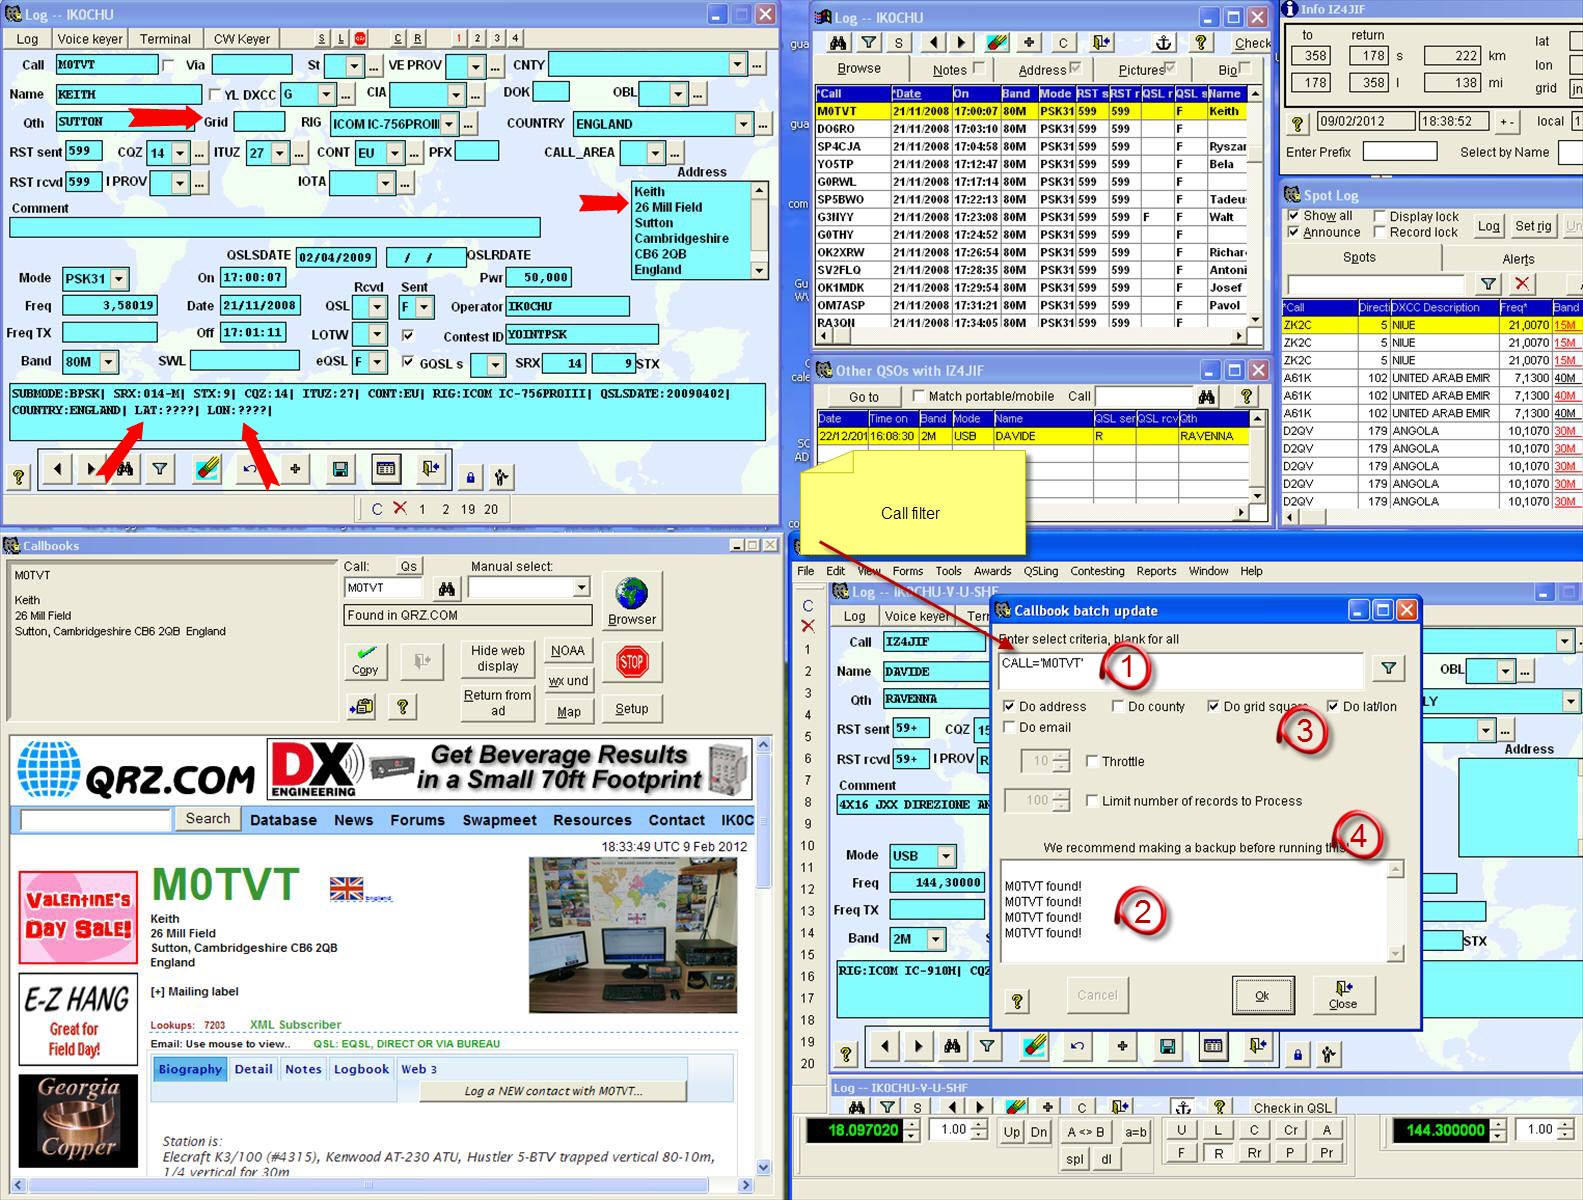This screenshot has width=1583, height=1200.
Task: Click help icon in top-left IK0CHU log form
Action: point(19,477)
